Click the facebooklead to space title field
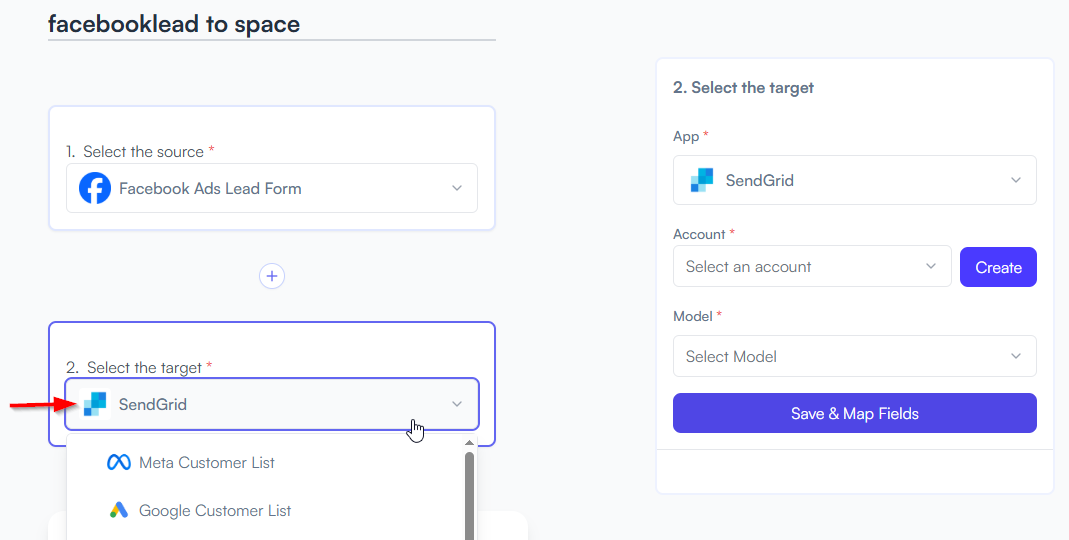1069x540 pixels. tap(271, 25)
